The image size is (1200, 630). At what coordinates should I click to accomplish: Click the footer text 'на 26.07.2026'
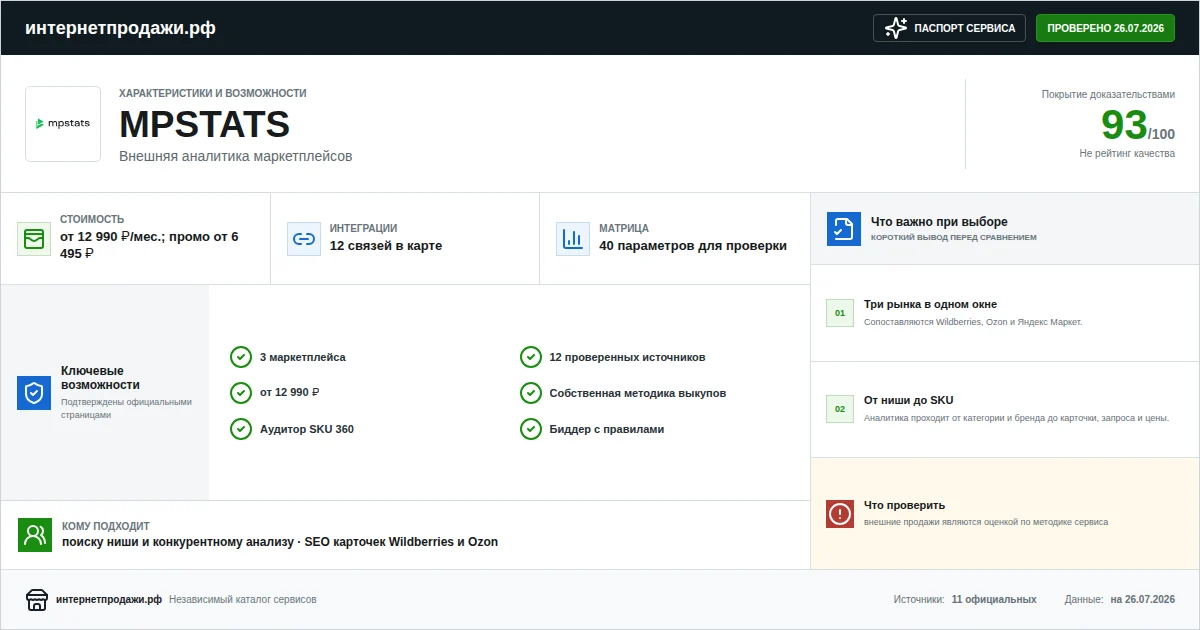[x=1142, y=600]
